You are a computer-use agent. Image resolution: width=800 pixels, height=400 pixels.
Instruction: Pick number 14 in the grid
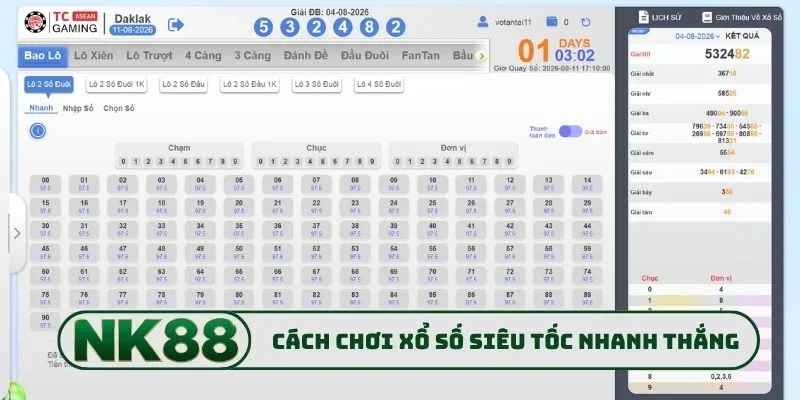point(587,184)
